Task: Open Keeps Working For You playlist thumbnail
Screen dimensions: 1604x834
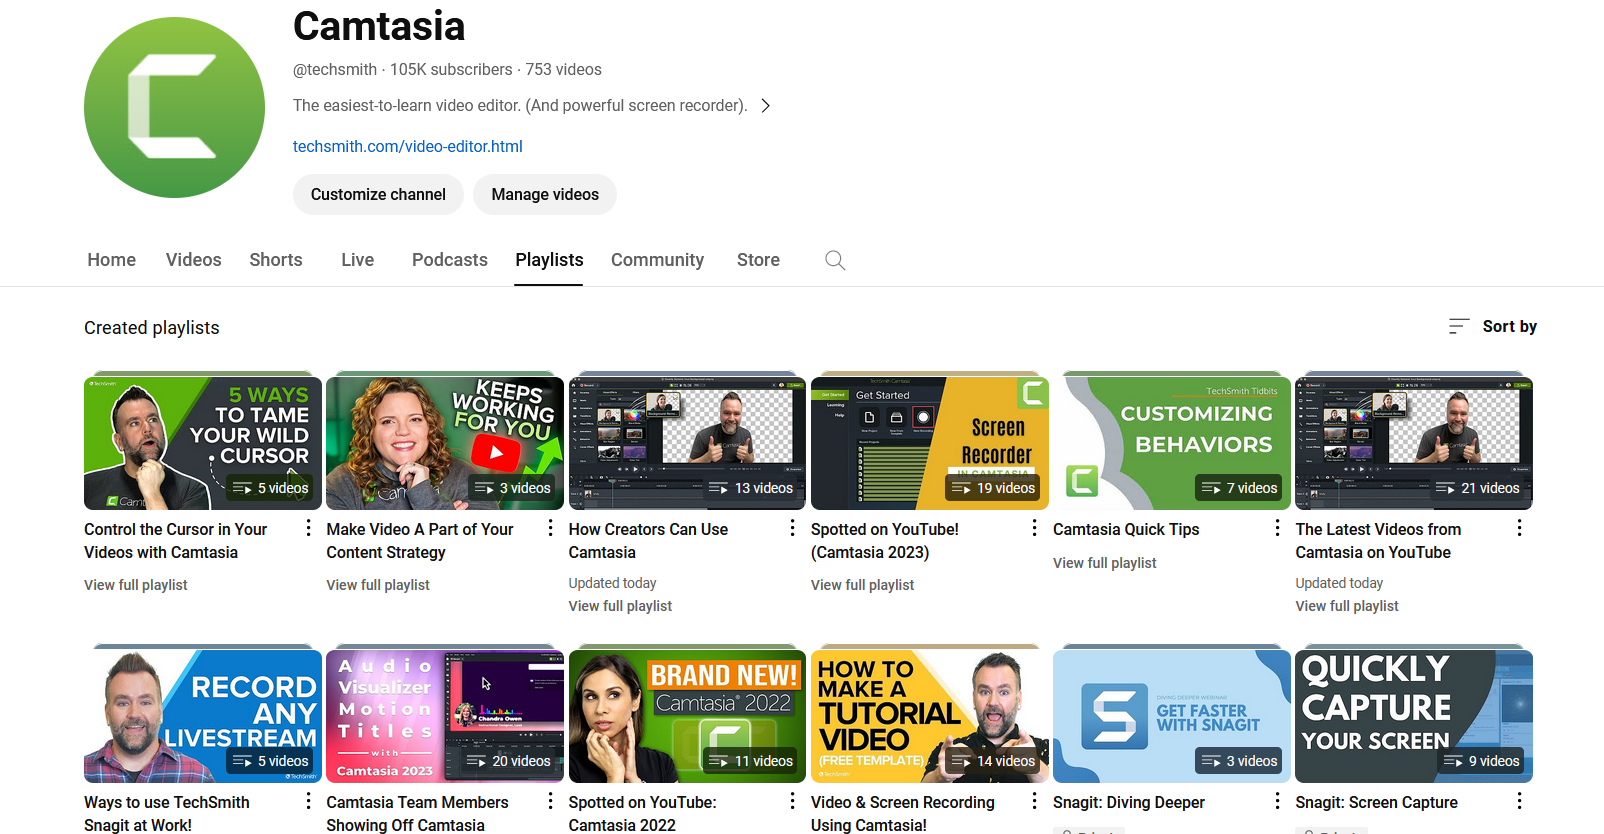Action: [445, 443]
